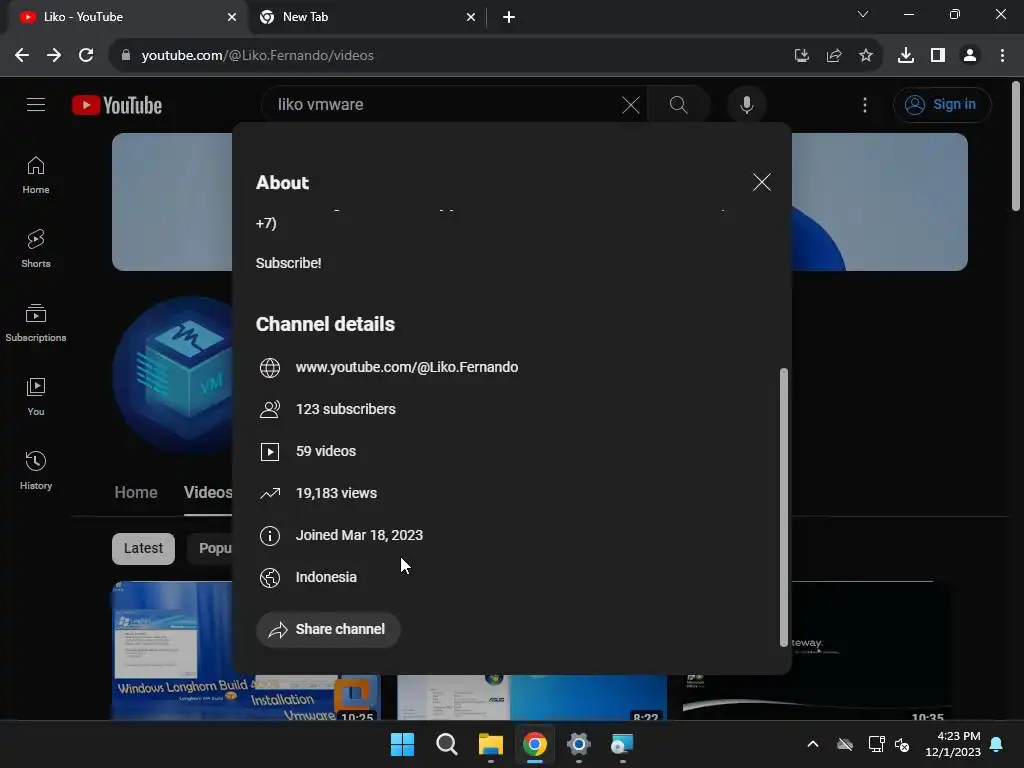Bookmark this page star
1024x768 pixels.
click(x=866, y=56)
